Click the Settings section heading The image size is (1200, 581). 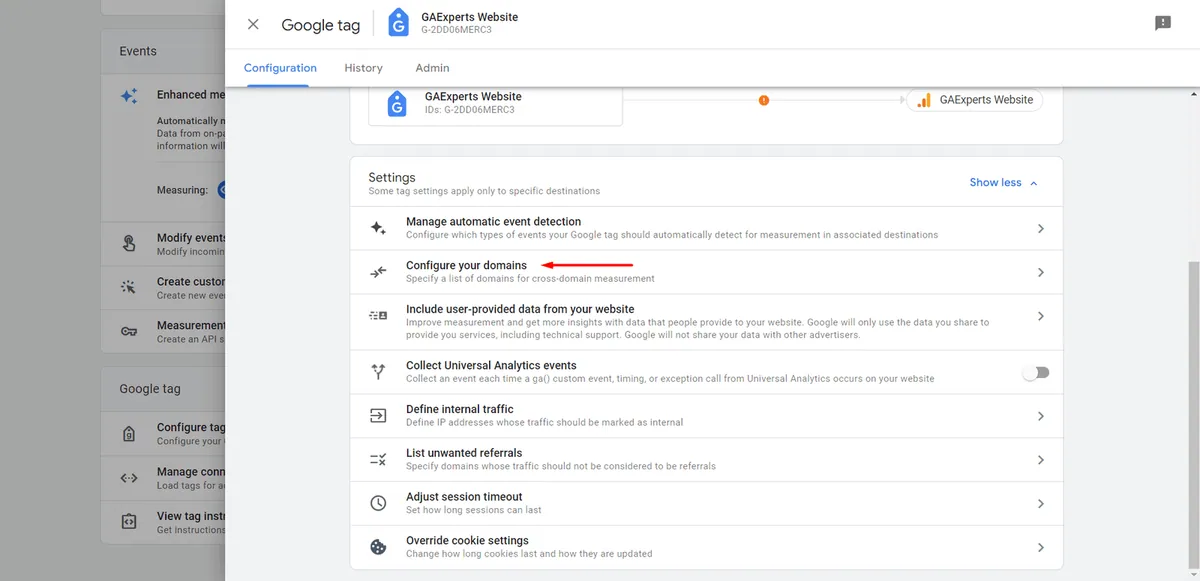click(x=391, y=177)
